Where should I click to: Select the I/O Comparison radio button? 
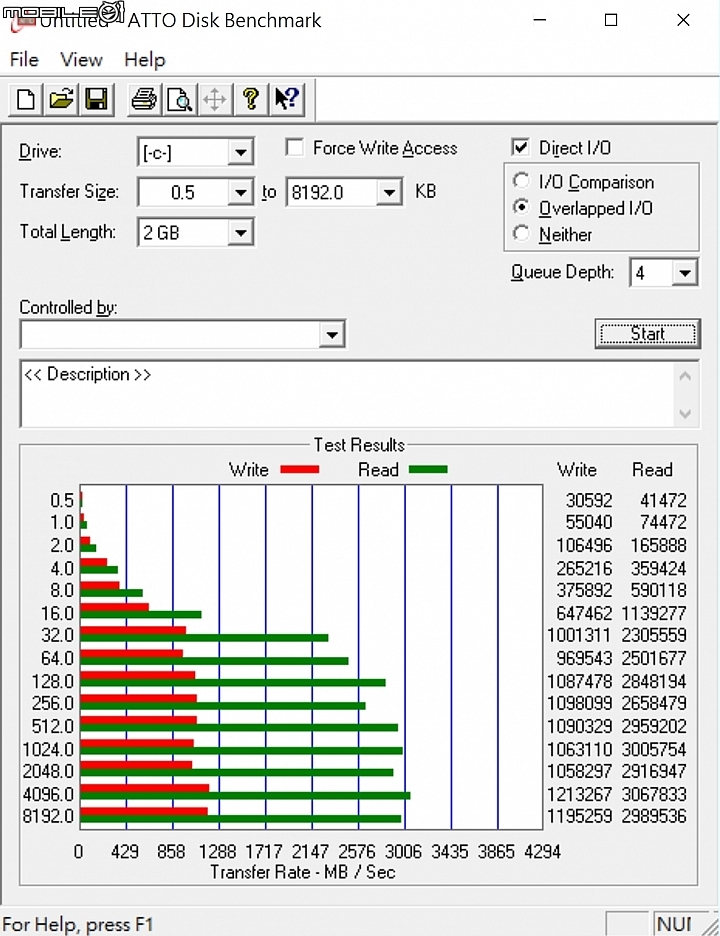tap(521, 181)
